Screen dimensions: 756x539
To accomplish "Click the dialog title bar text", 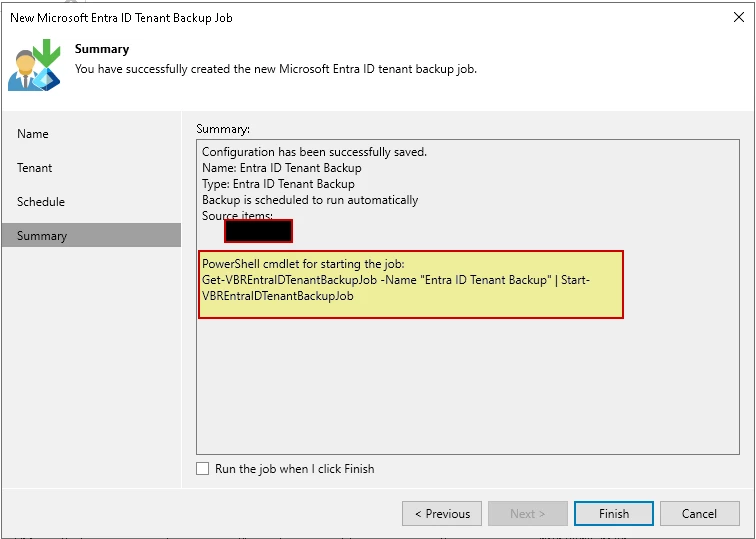I will [121, 18].
